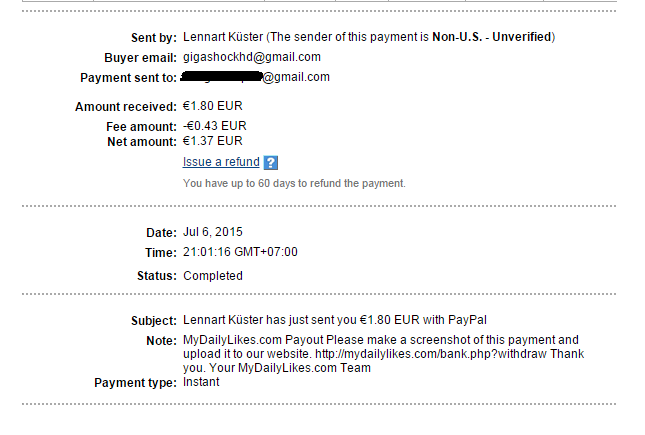Click the €1.80 EUR amount received value
Viewport: 645px width, 435px height.
pos(213,107)
